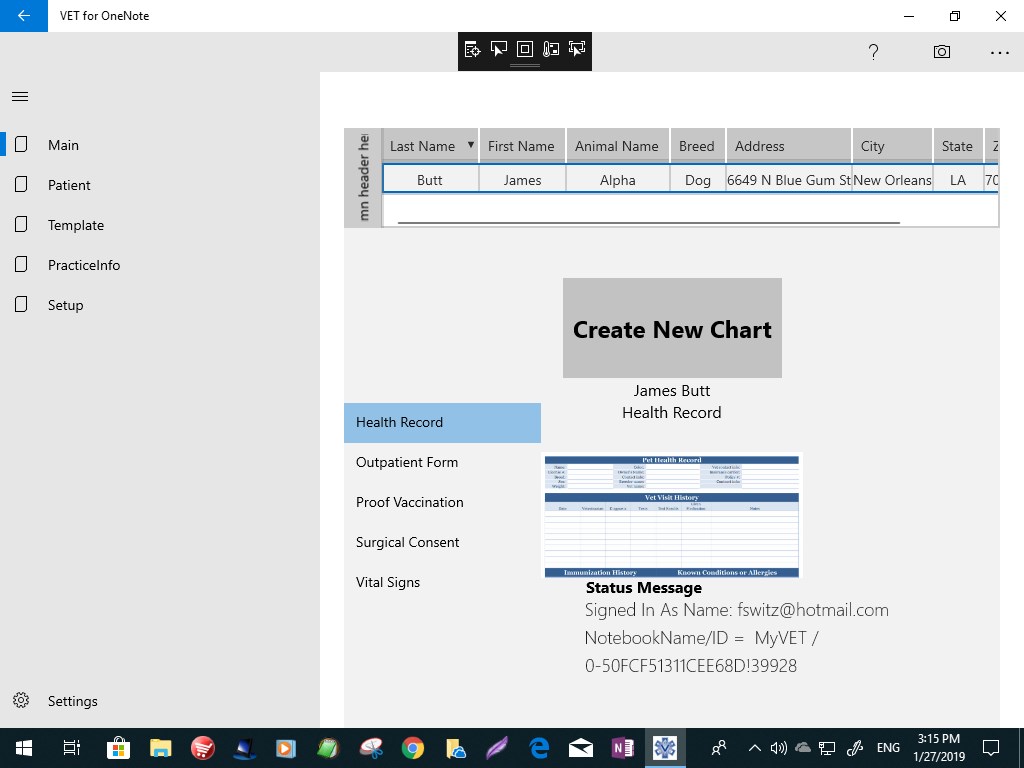Open OneNote from the taskbar
The height and width of the screenshot is (768, 1024).
pos(622,748)
